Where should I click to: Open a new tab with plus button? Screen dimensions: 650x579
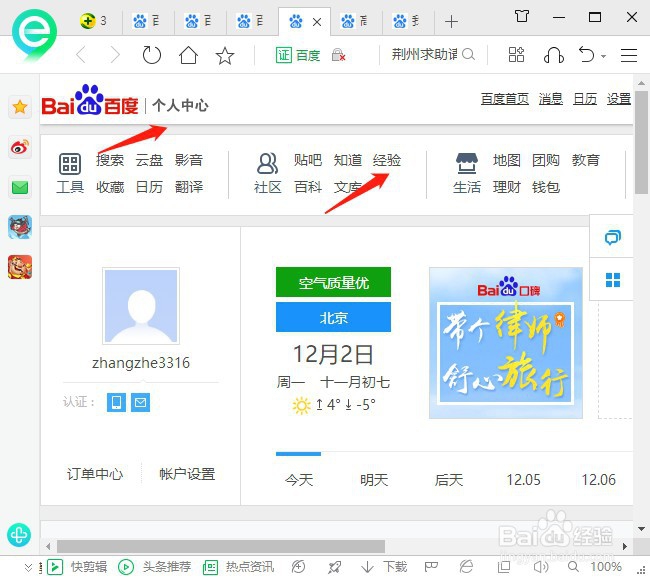coord(451,21)
